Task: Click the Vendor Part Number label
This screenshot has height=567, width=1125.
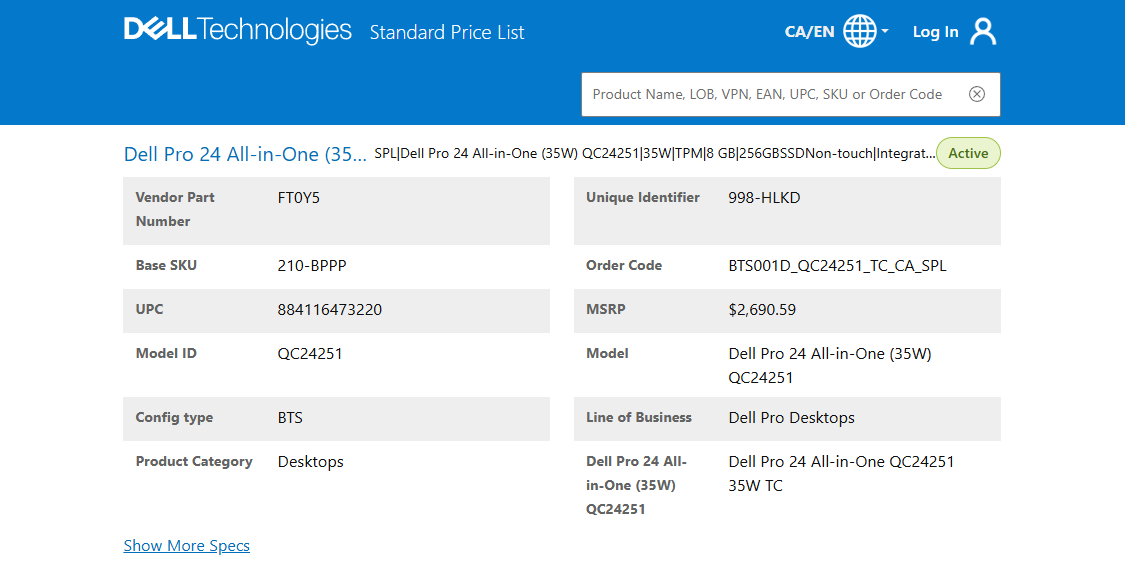Action: [175, 210]
